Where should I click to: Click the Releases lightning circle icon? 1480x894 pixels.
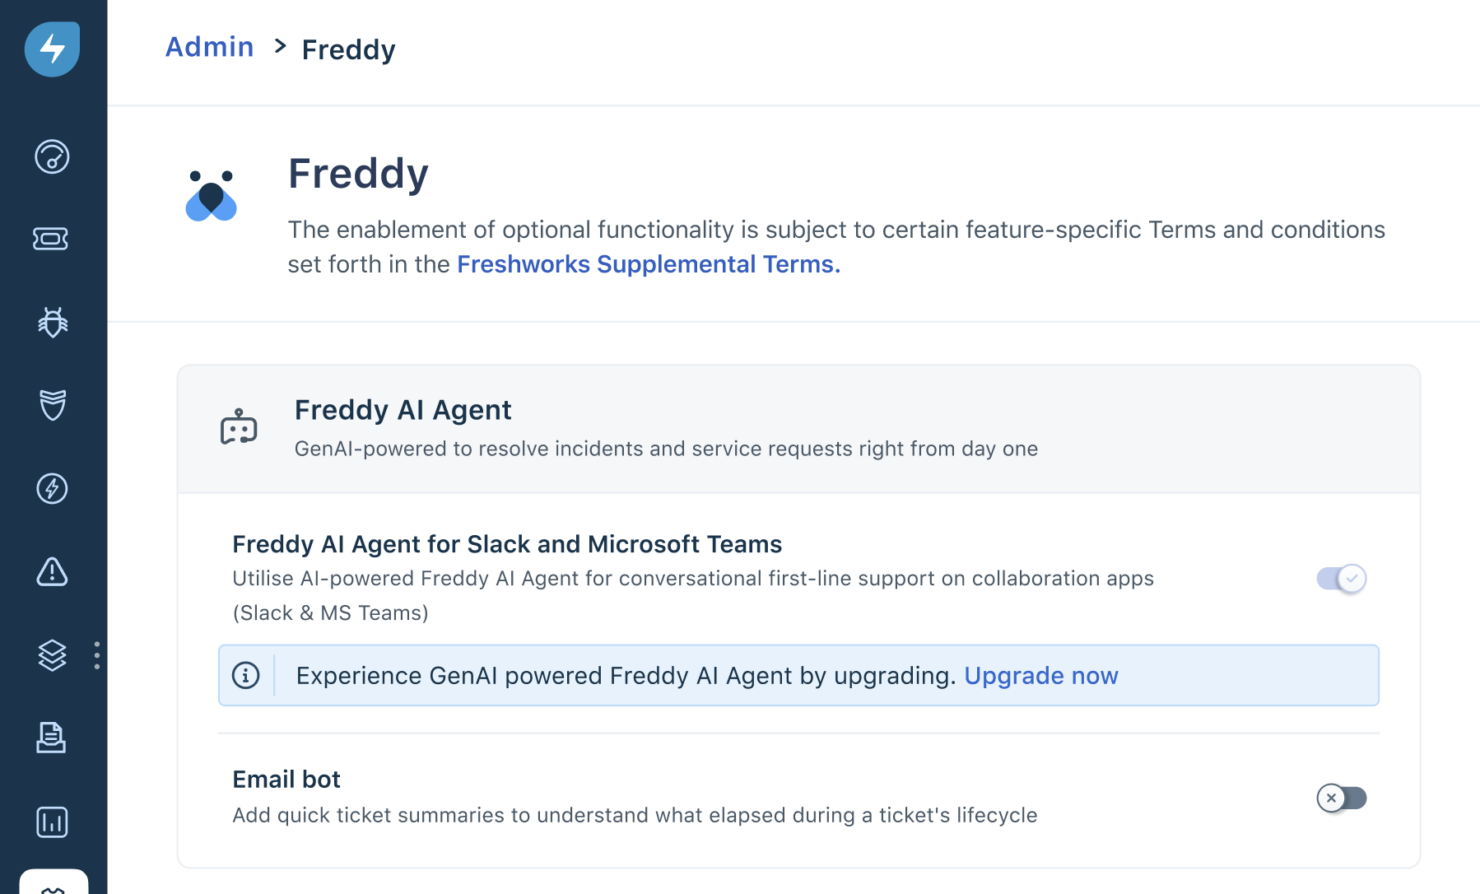coord(51,488)
